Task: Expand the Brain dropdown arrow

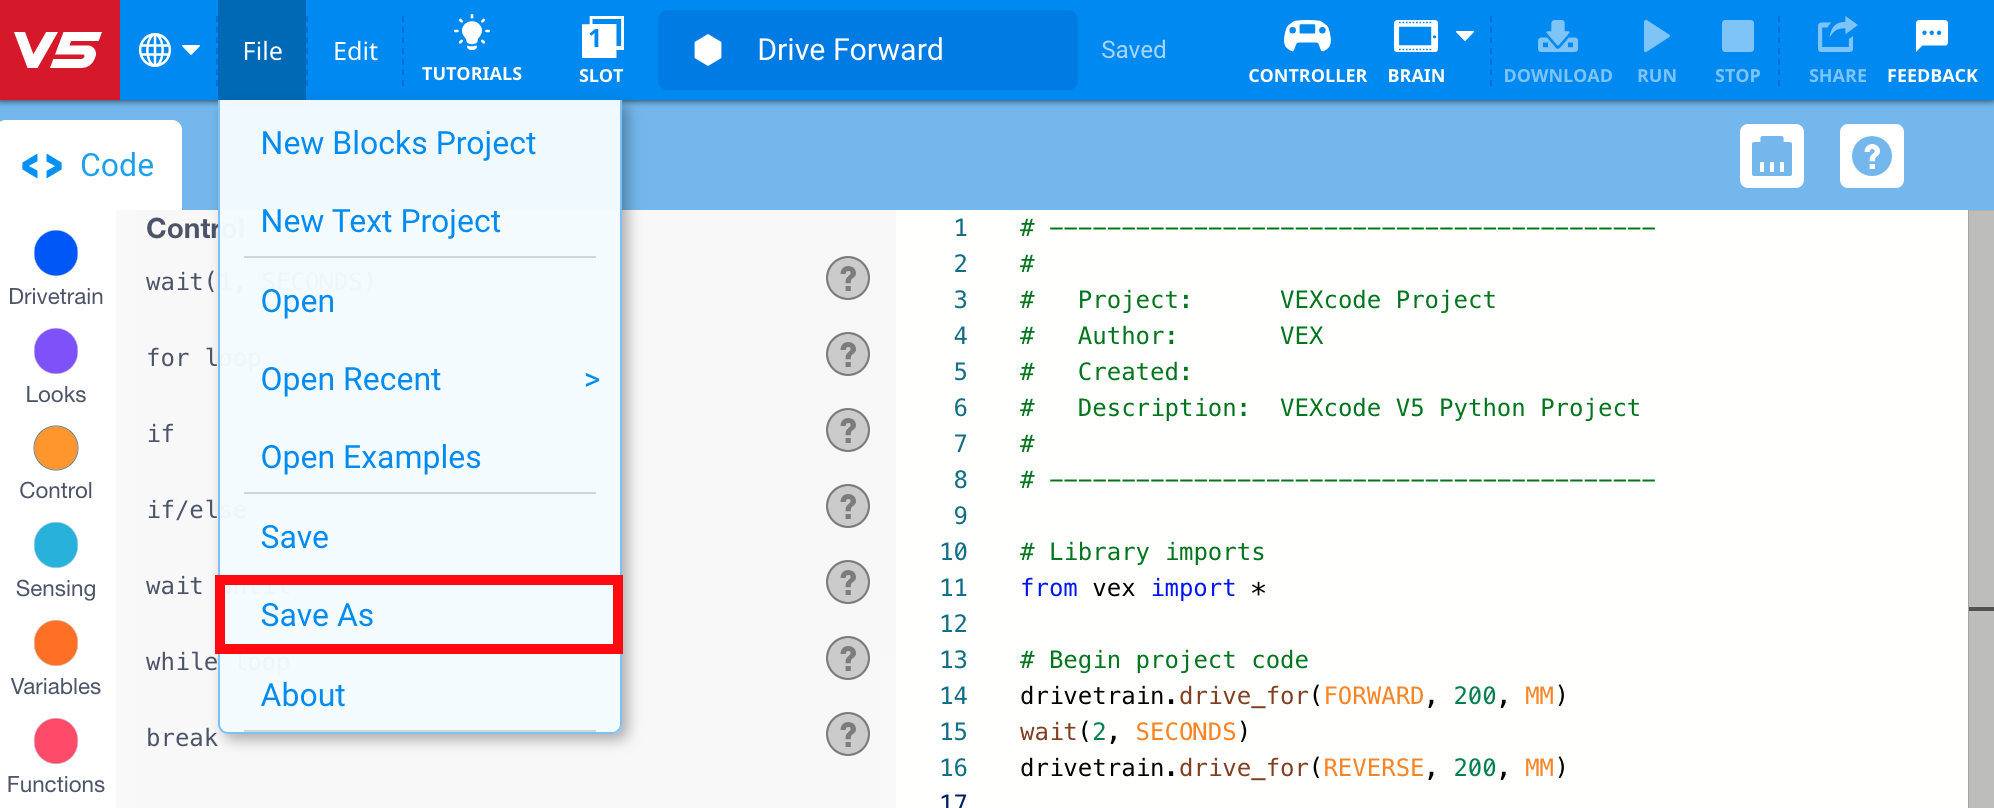Action: 1465,37
